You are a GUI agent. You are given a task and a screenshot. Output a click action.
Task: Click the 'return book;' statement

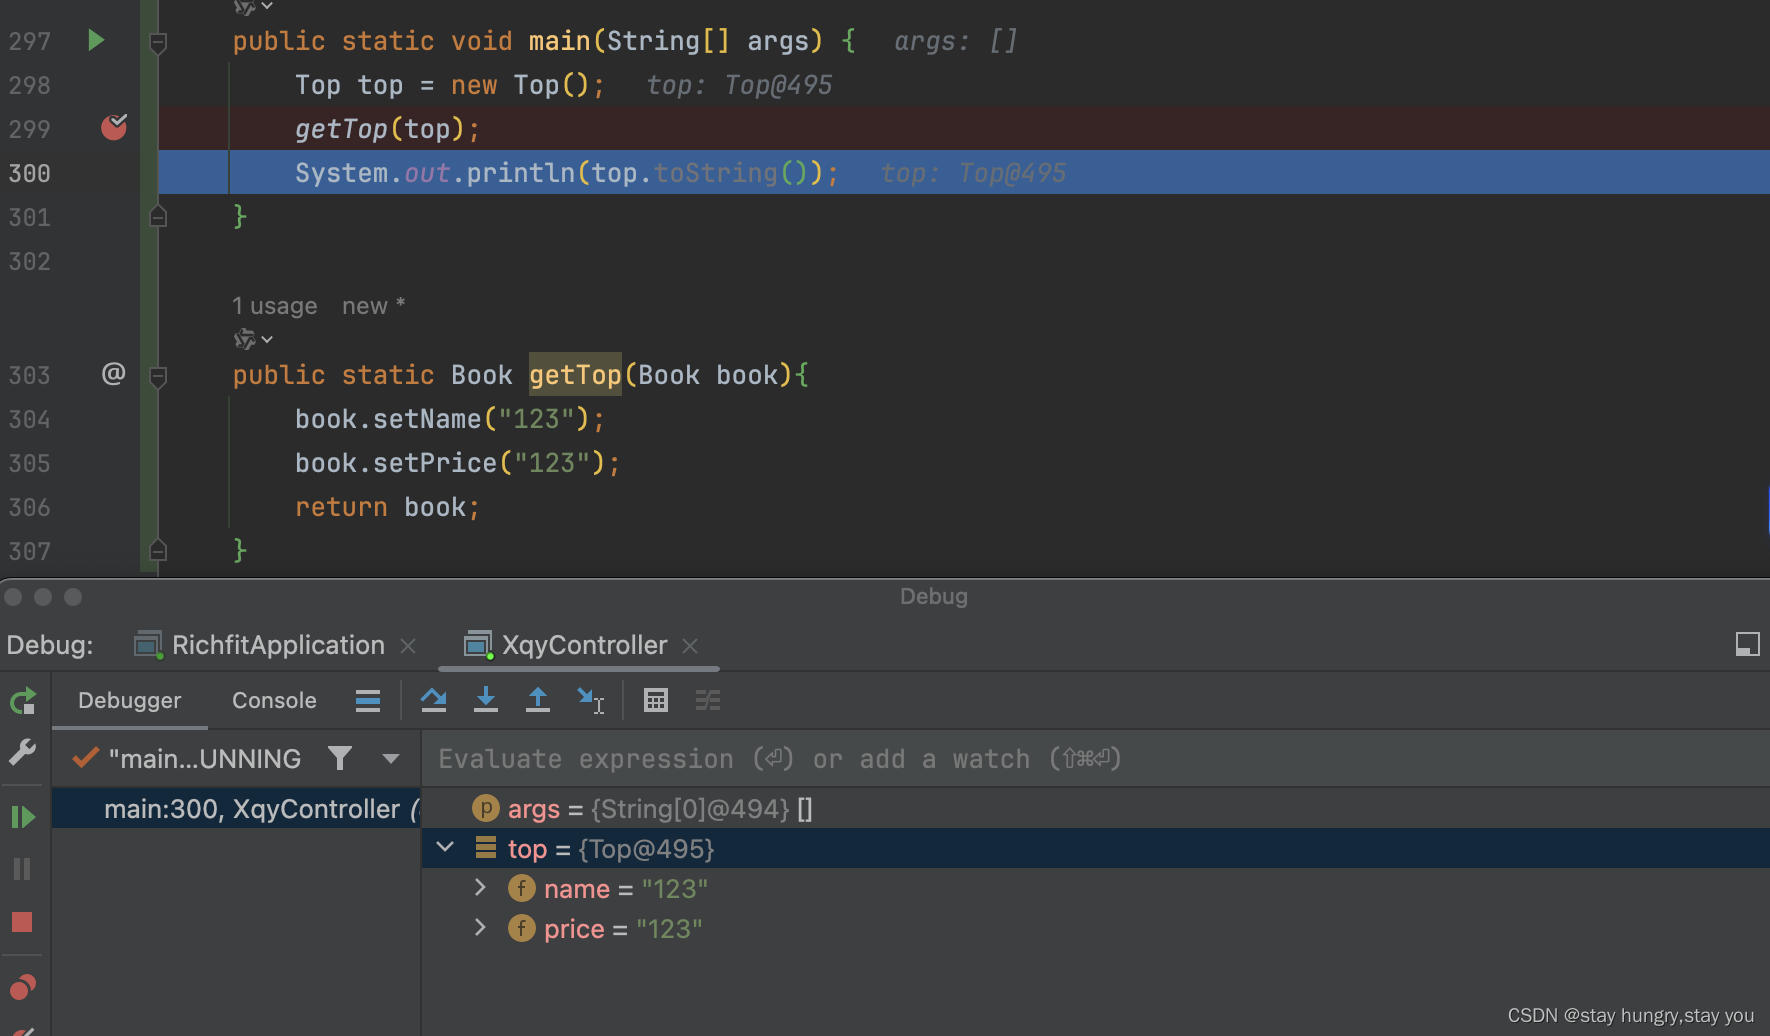(x=387, y=507)
